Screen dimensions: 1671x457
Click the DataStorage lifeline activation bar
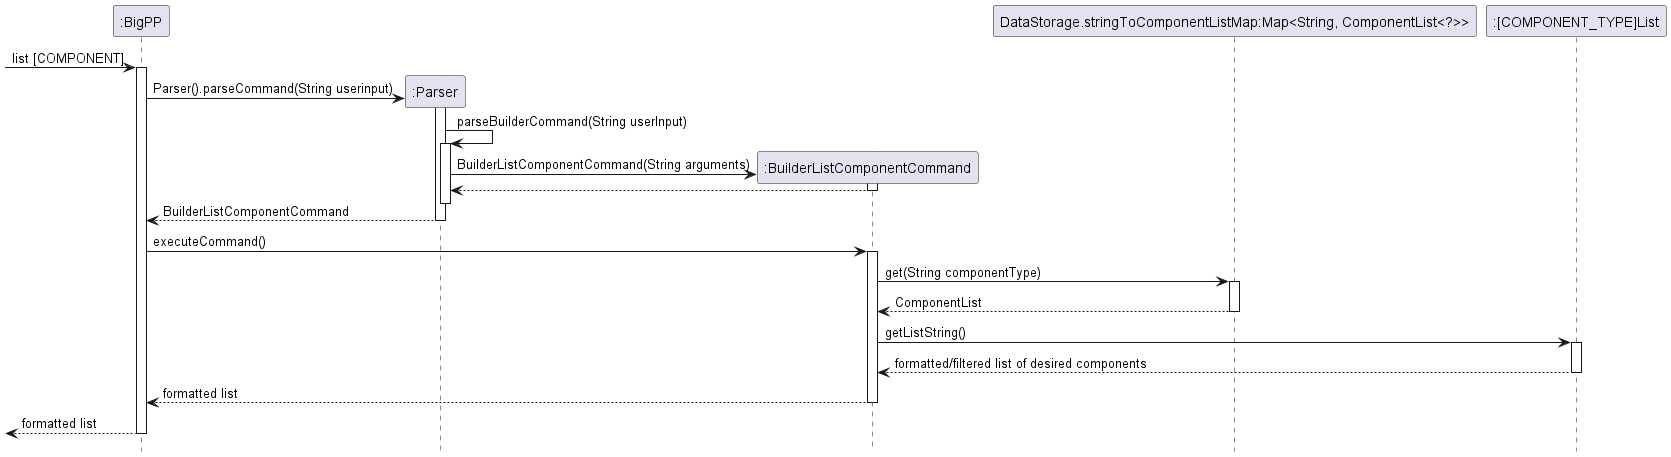point(1234,296)
